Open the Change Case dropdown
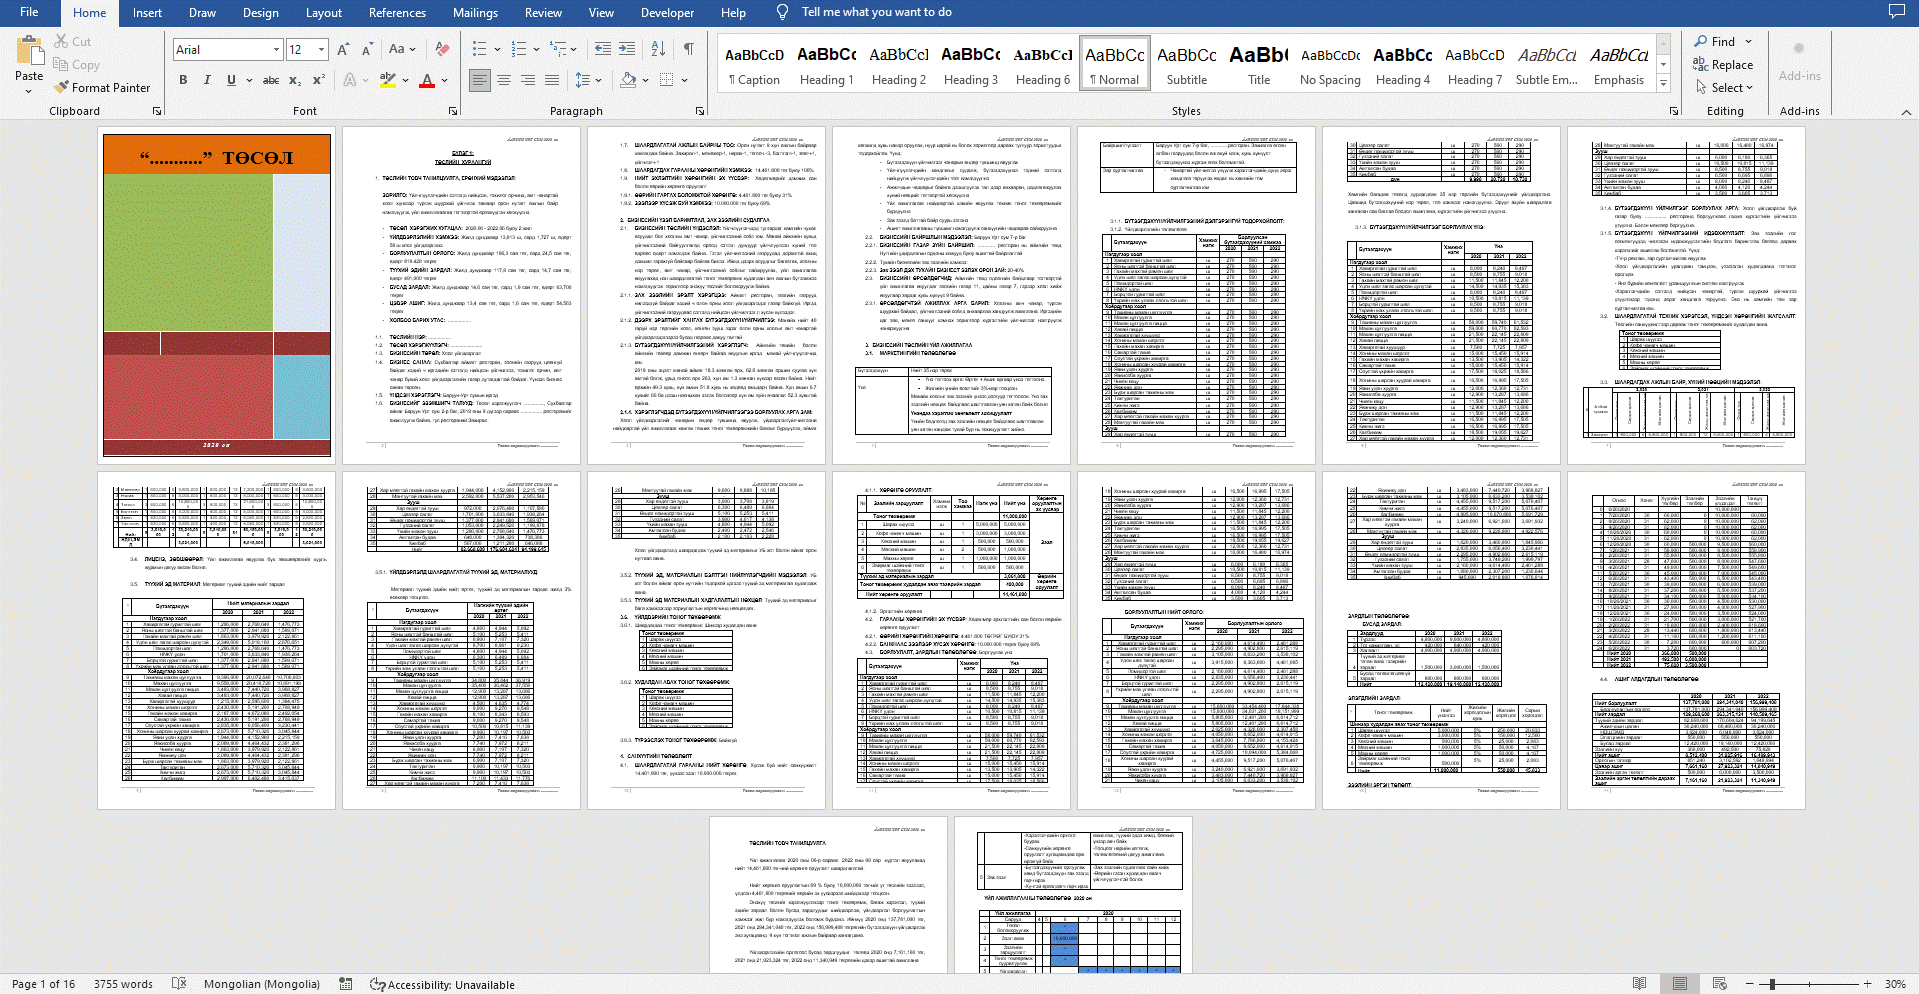The width and height of the screenshot is (1919, 994). click(402, 49)
